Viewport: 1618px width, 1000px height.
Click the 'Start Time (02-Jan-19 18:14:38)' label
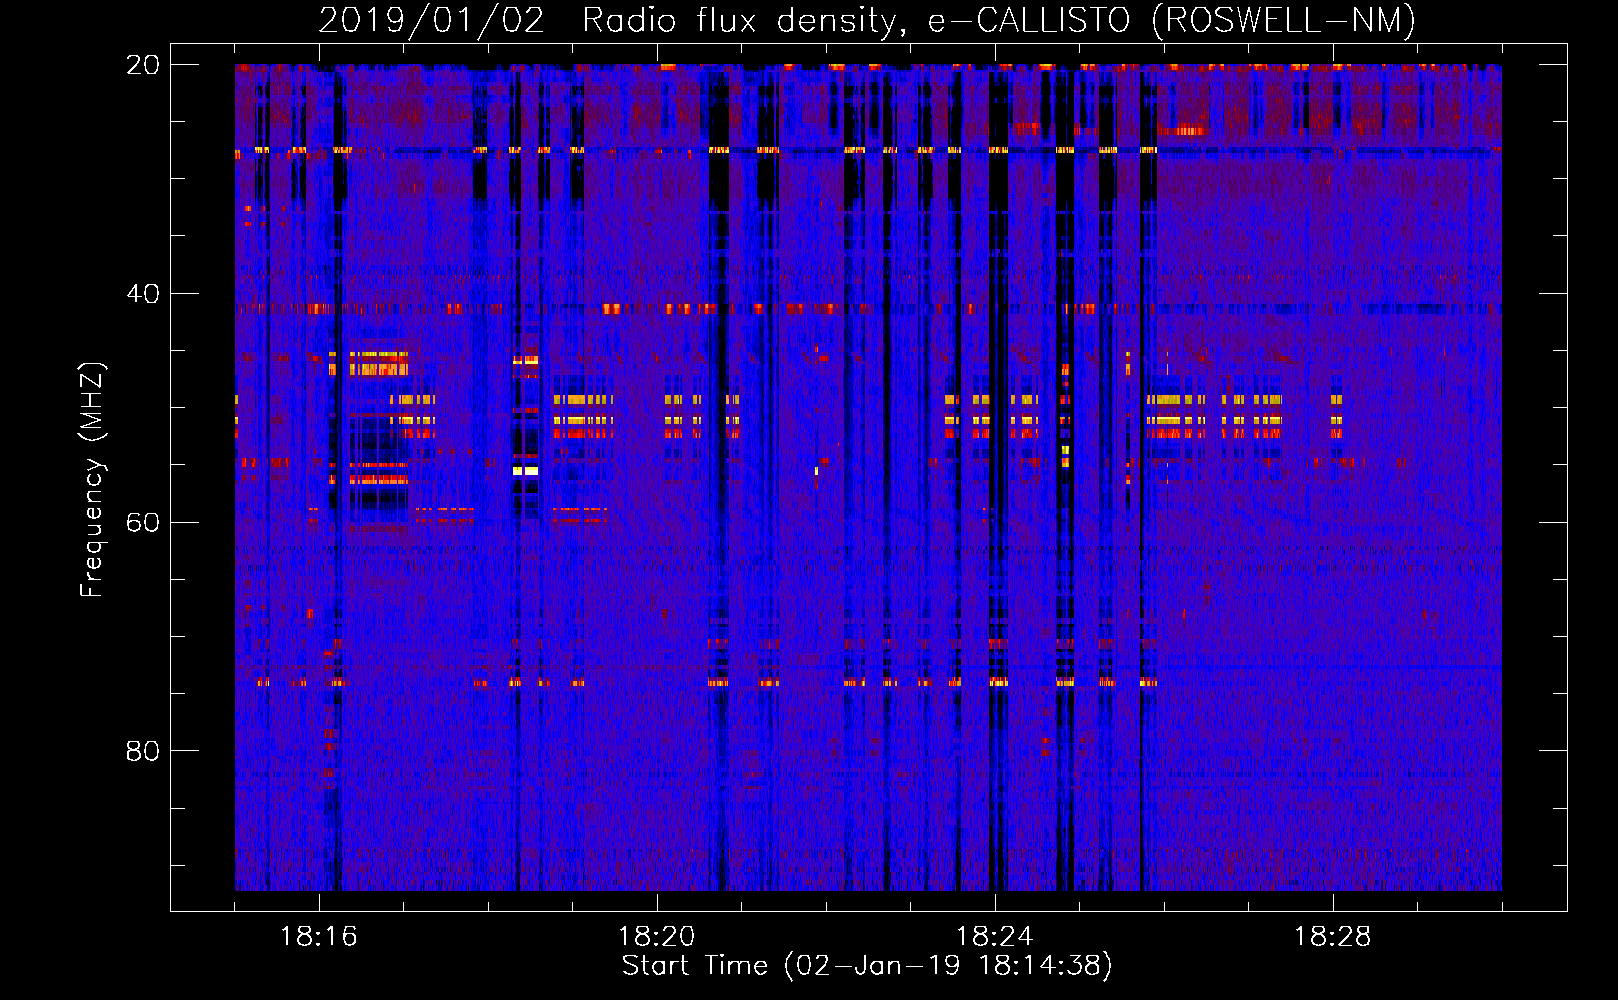(x=867, y=966)
